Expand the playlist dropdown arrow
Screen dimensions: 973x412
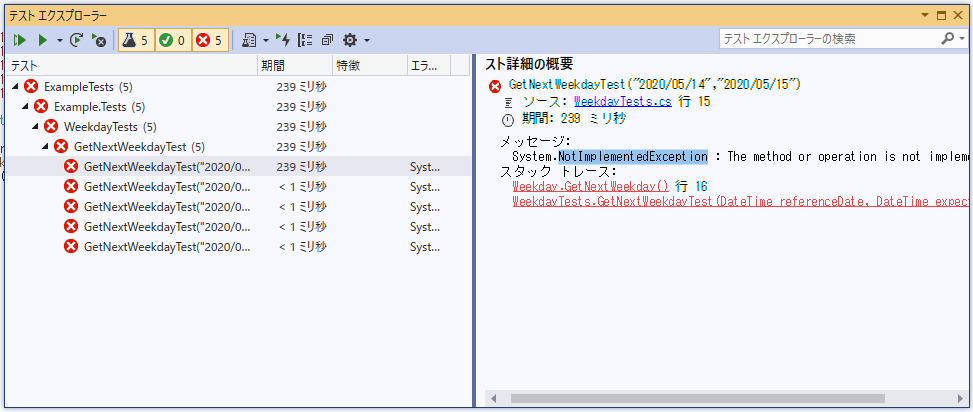click(266, 40)
